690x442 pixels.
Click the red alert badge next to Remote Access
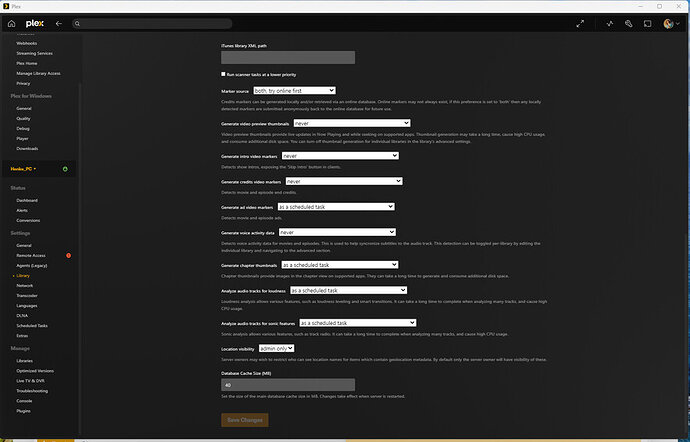tap(68, 255)
